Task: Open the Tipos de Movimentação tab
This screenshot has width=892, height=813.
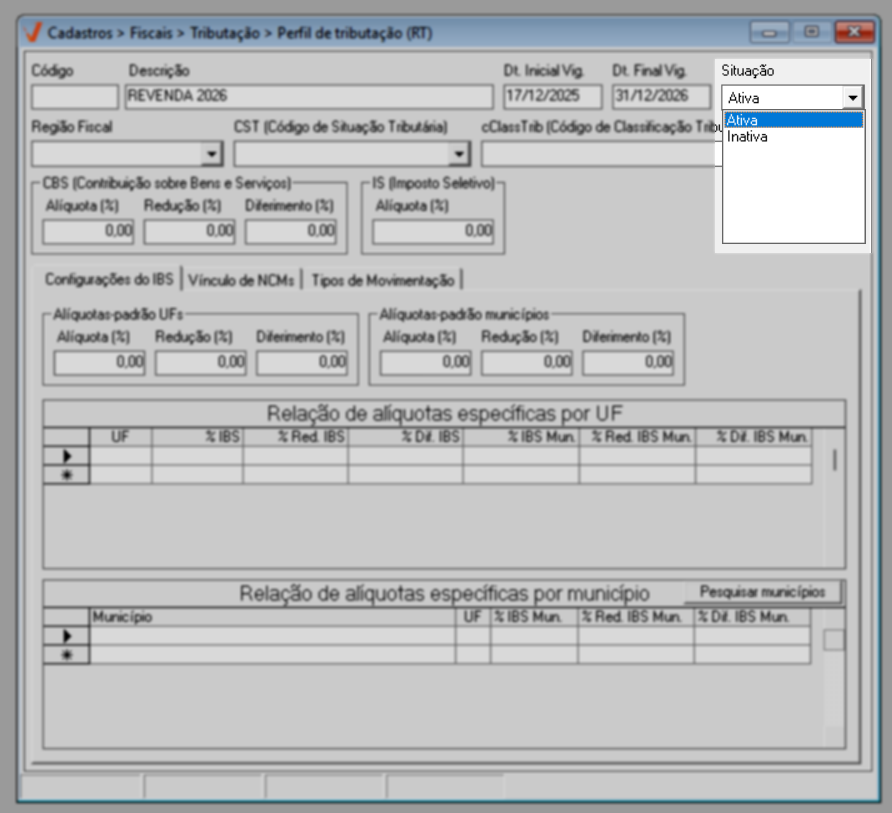Action: (383, 280)
